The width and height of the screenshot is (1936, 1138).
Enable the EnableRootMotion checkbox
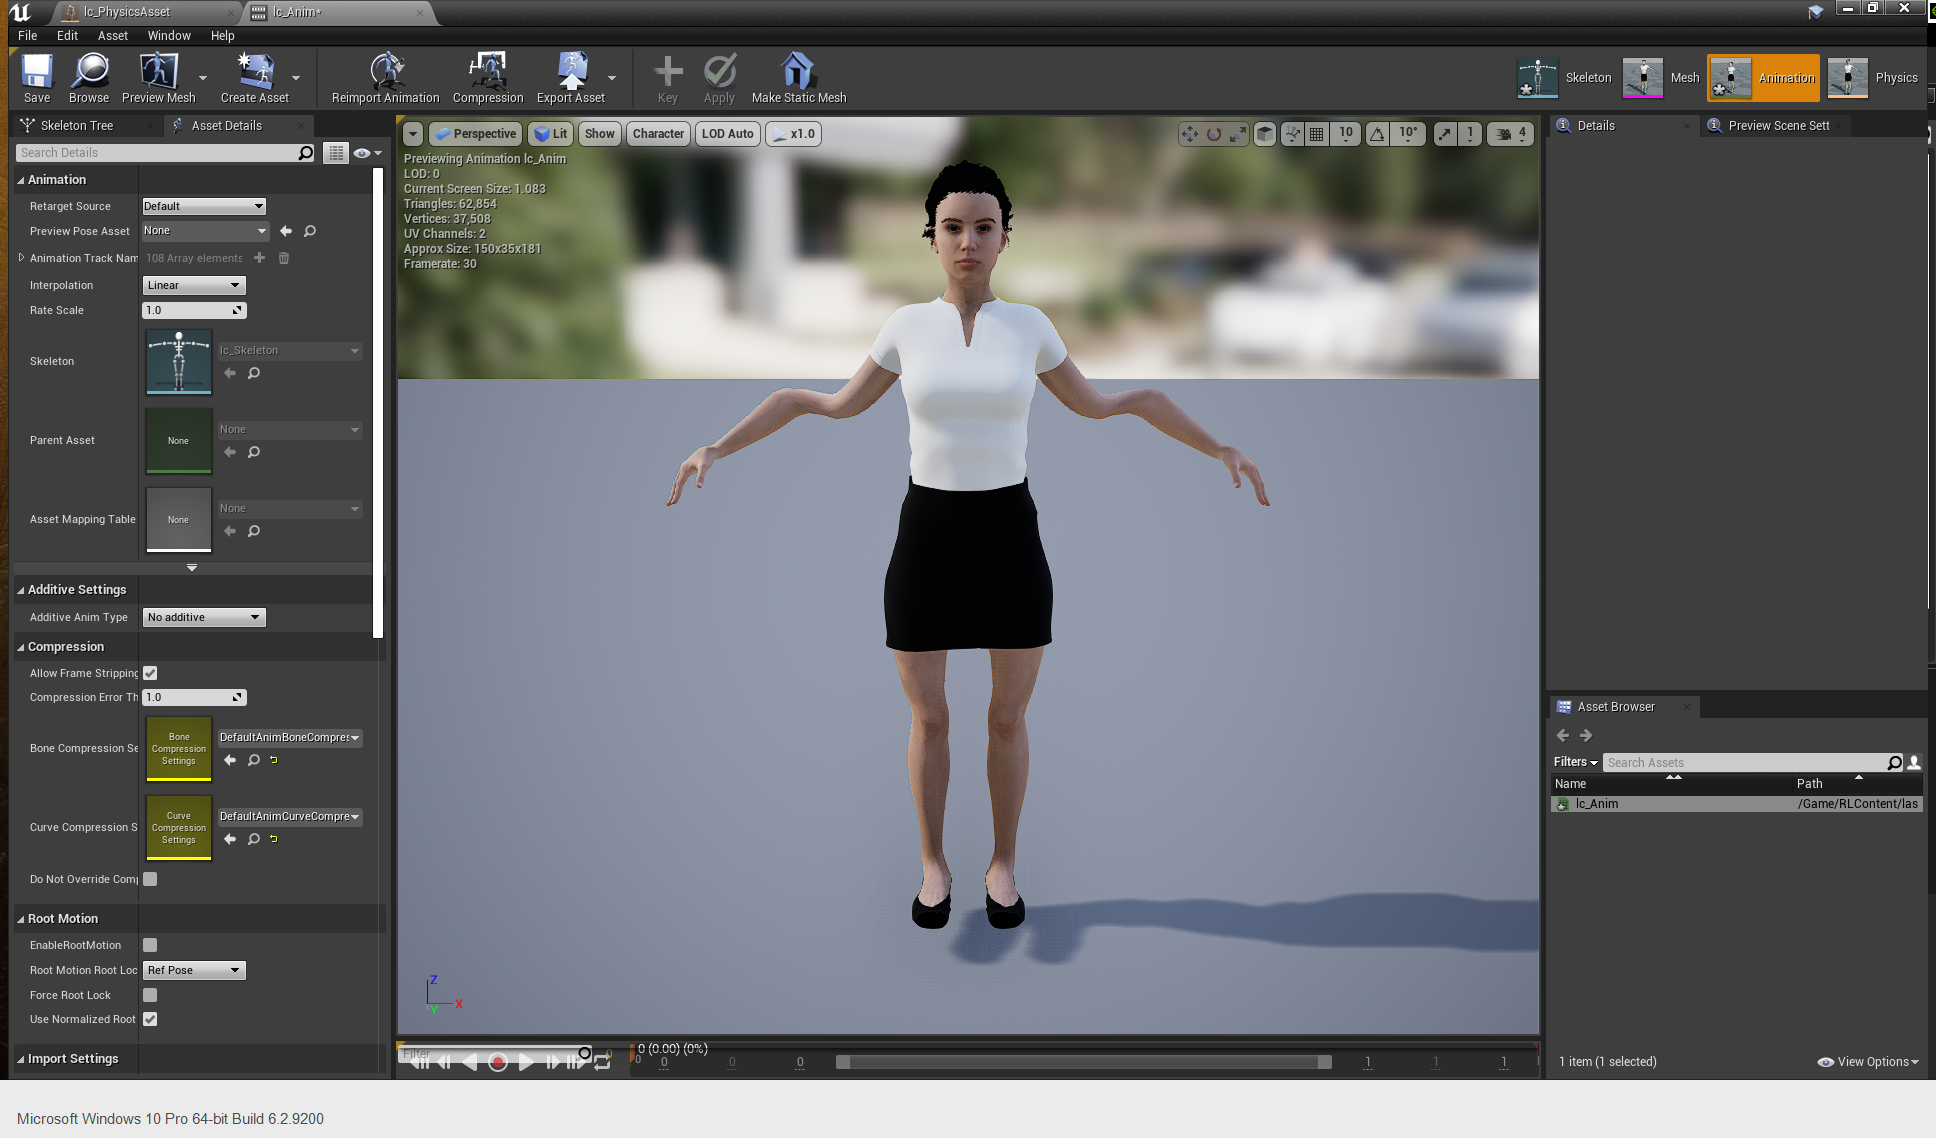[150, 945]
